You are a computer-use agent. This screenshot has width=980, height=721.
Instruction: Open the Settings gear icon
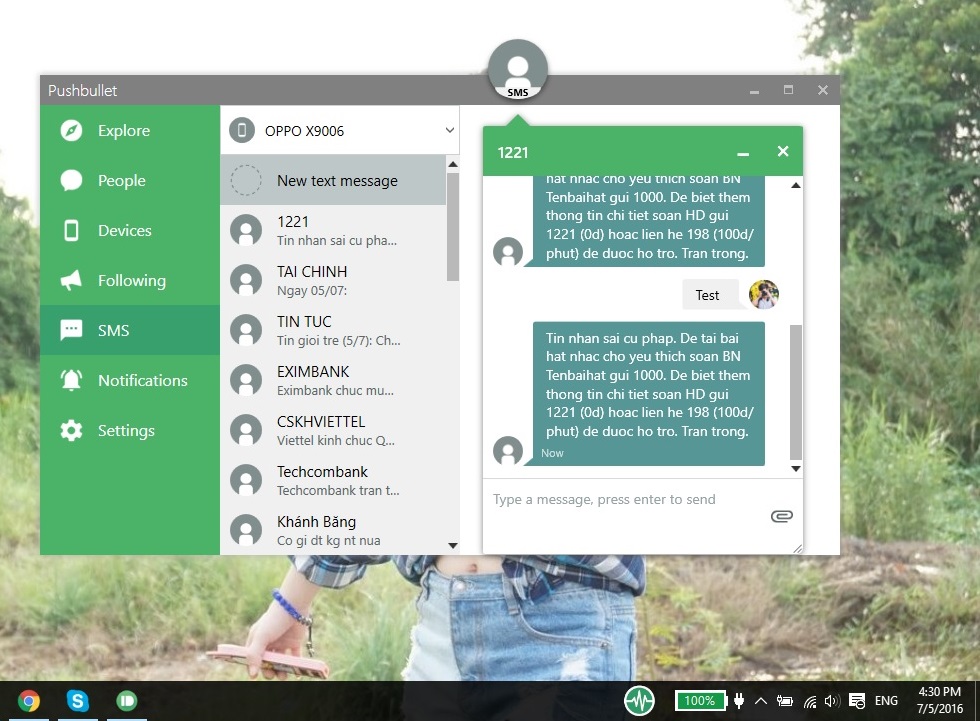tap(70, 430)
